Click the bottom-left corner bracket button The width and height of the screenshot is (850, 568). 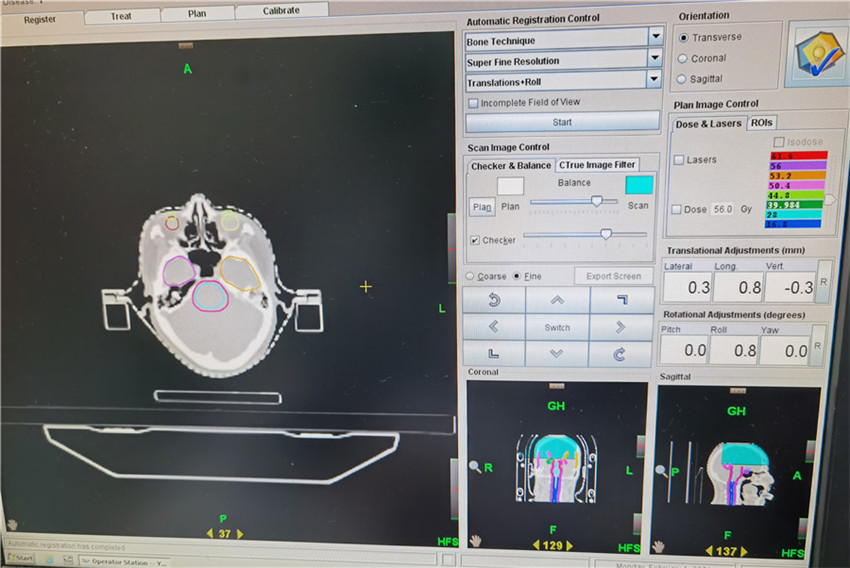pos(493,354)
